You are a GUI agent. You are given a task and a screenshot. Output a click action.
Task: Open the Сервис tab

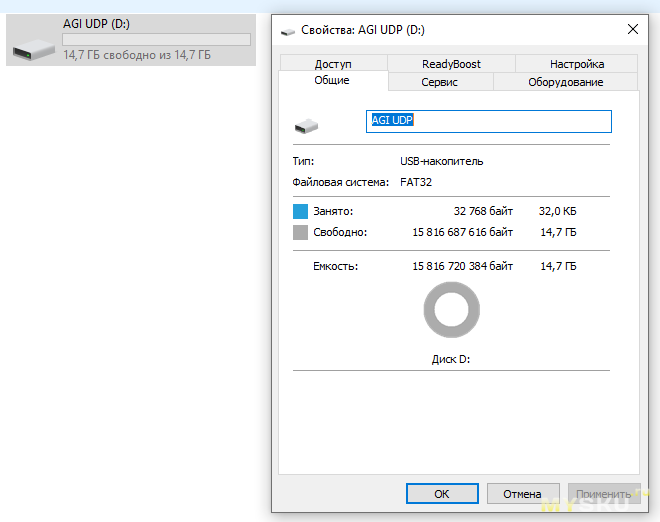pyautogui.click(x=440, y=82)
